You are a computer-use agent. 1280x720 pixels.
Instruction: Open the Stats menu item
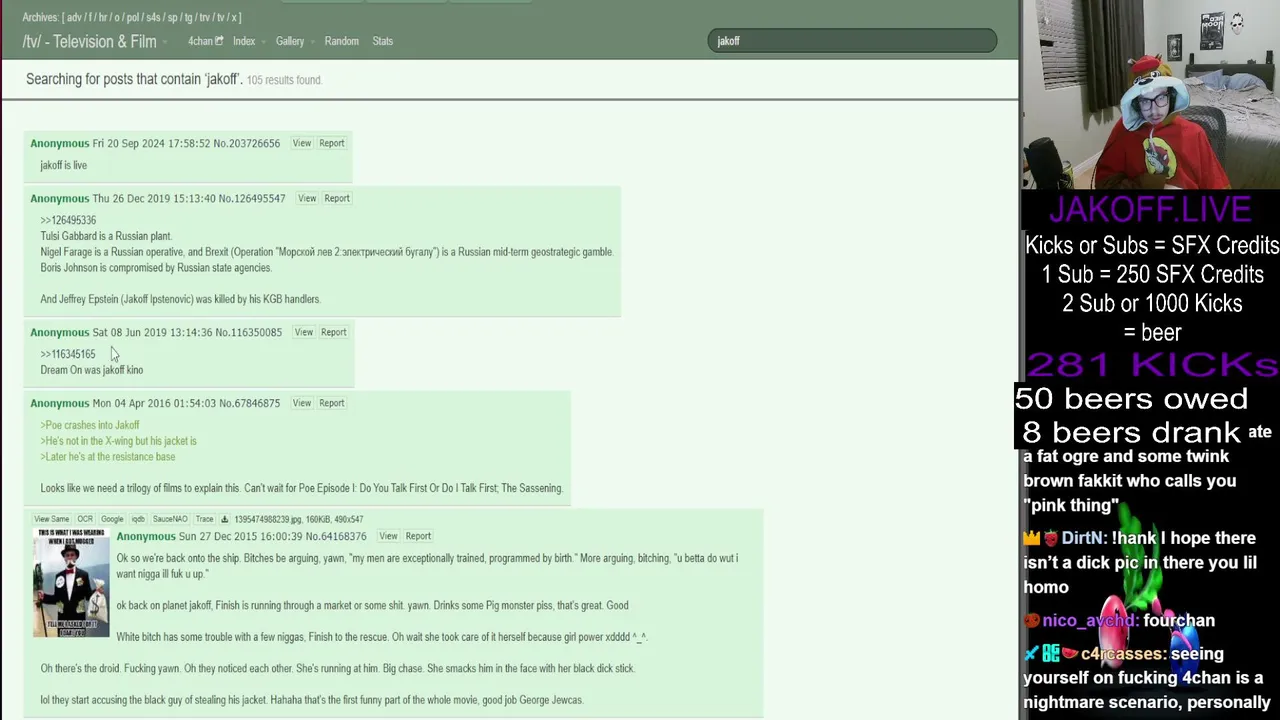(382, 41)
